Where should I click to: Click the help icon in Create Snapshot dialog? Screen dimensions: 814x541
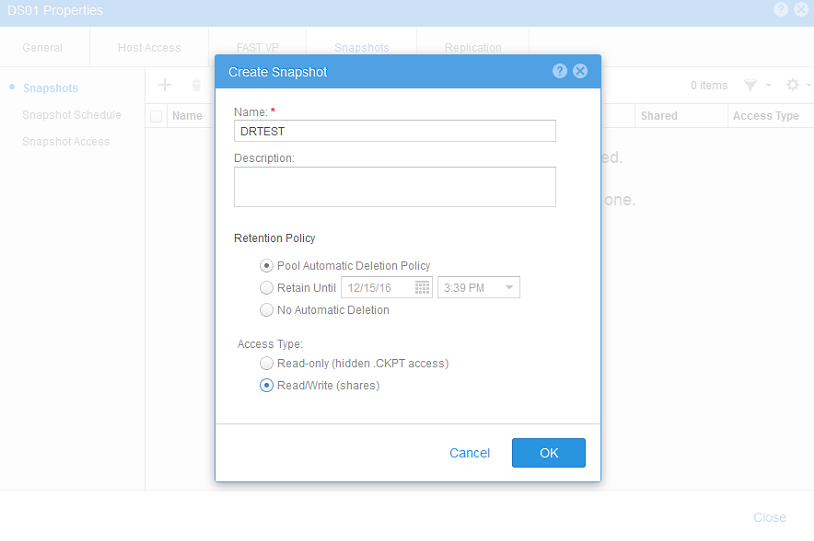pos(560,72)
